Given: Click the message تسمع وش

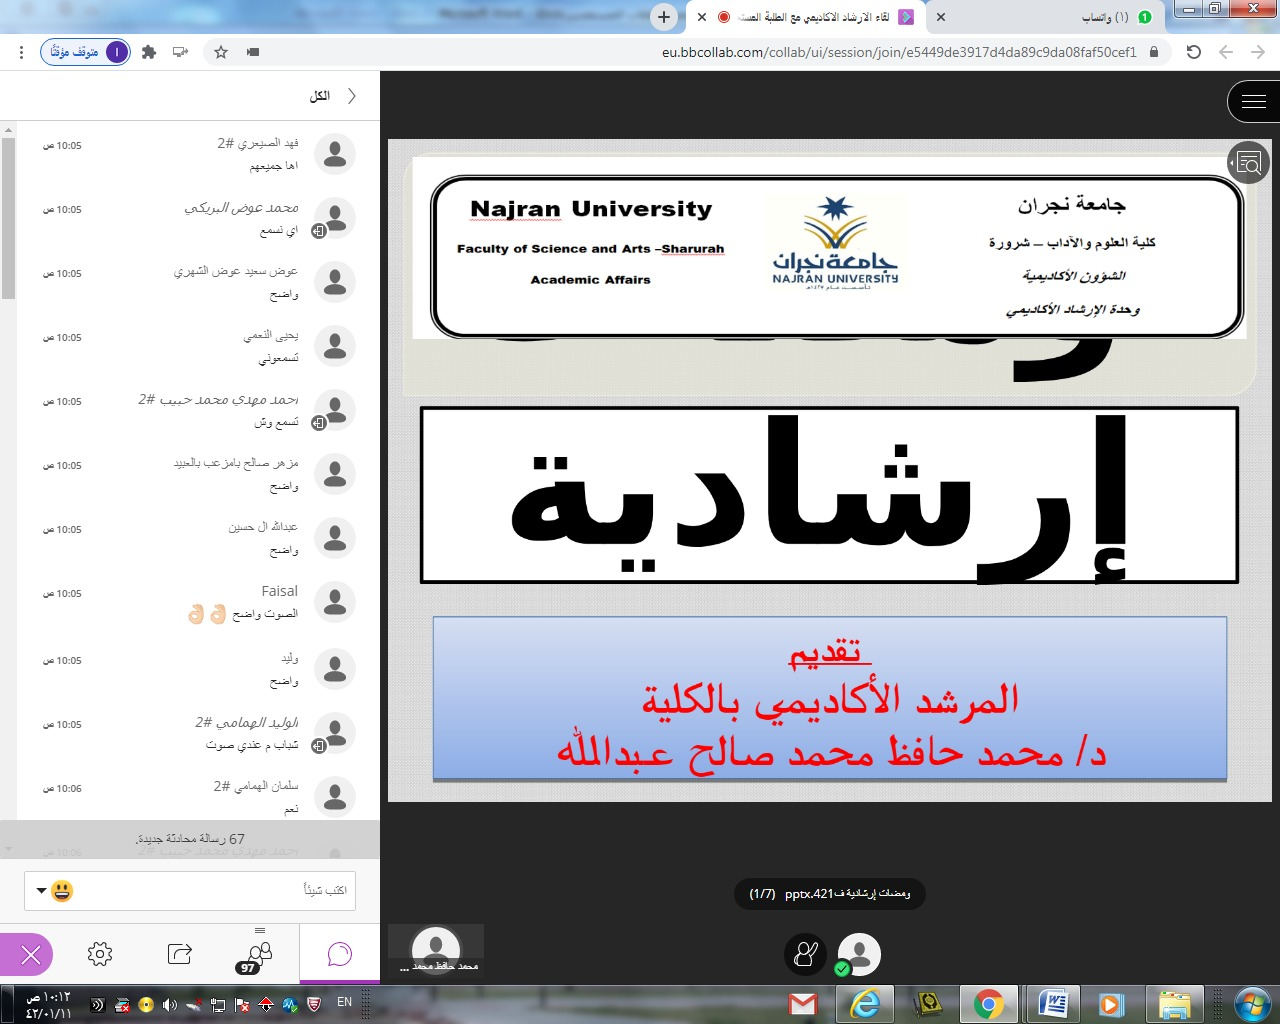Looking at the screenshot, I should (x=276, y=422).
